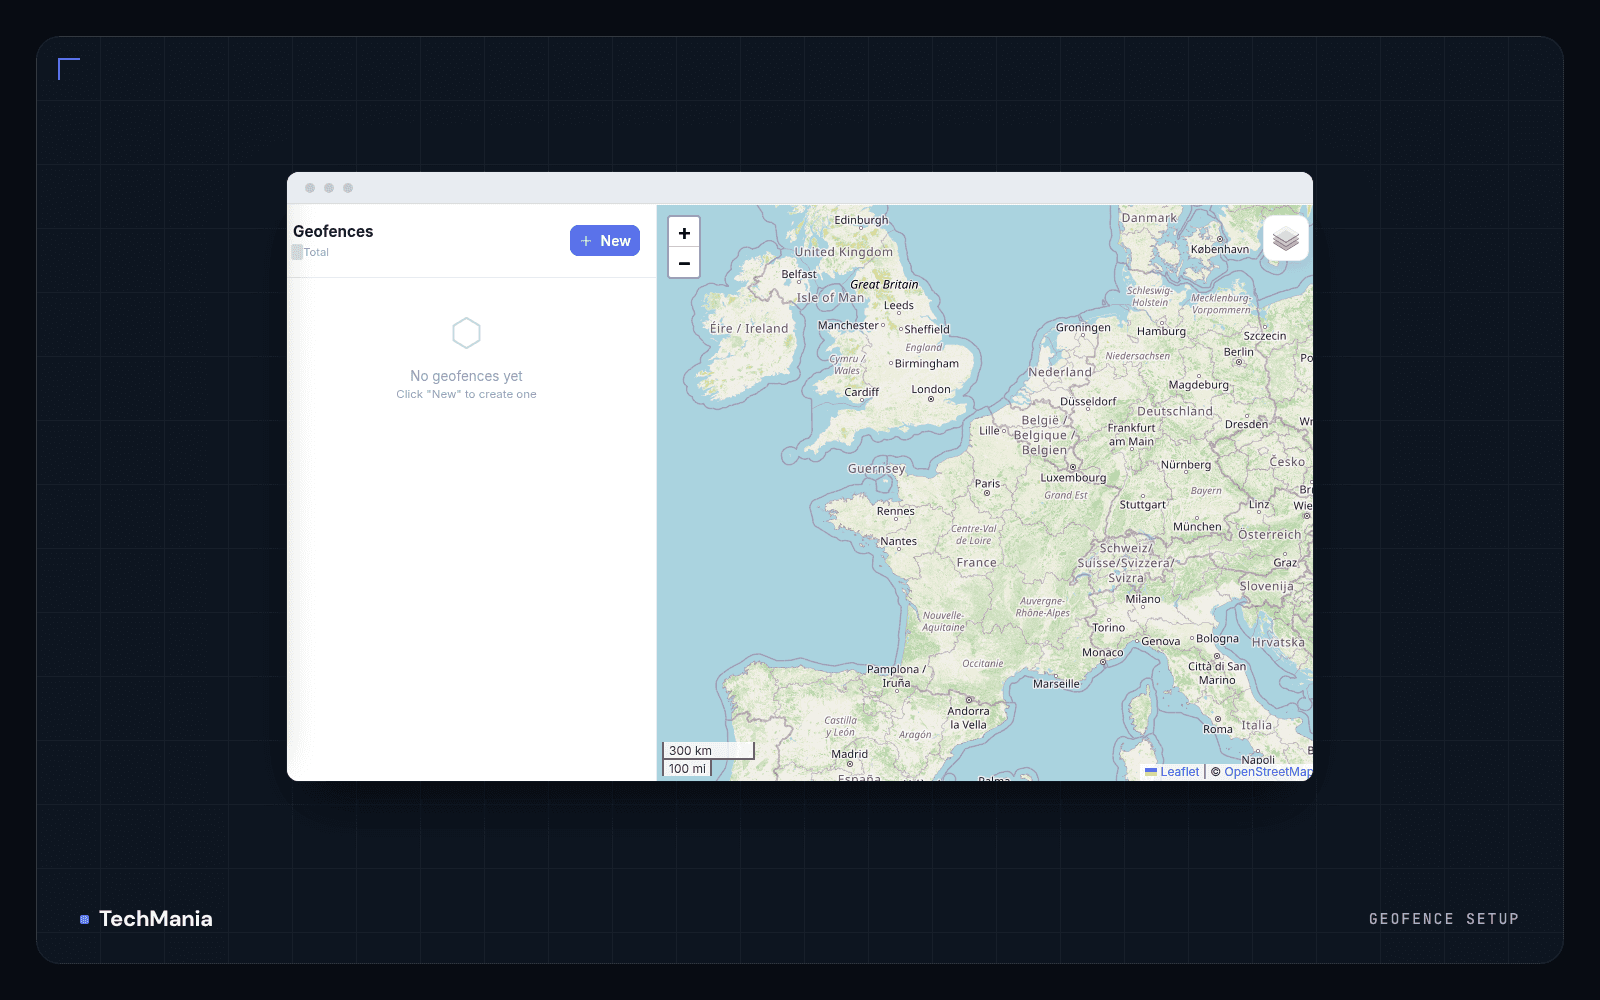Click the TechMania logo text
This screenshot has width=1600, height=1000.
point(156,919)
